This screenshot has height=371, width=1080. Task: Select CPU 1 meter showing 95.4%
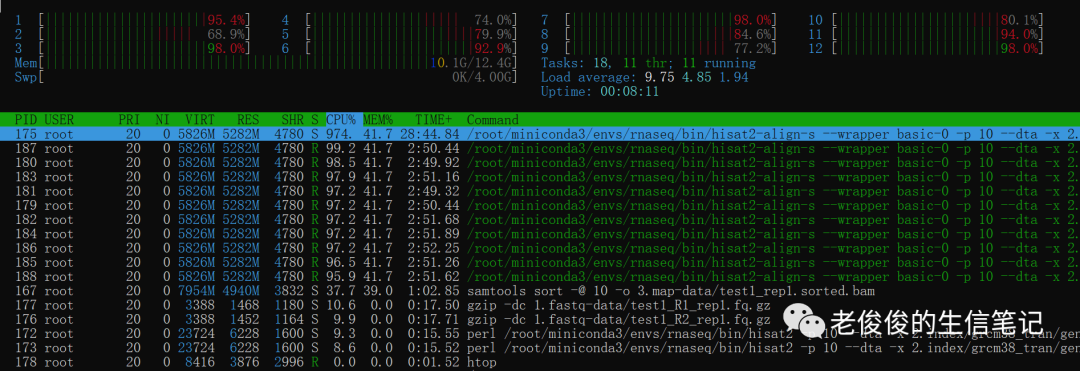[x=132, y=20]
